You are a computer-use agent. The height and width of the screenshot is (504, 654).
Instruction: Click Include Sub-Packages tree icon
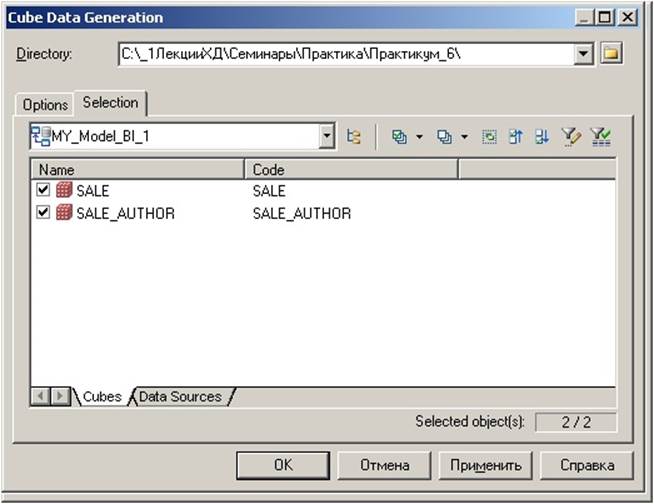pyautogui.click(x=354, y=136)
